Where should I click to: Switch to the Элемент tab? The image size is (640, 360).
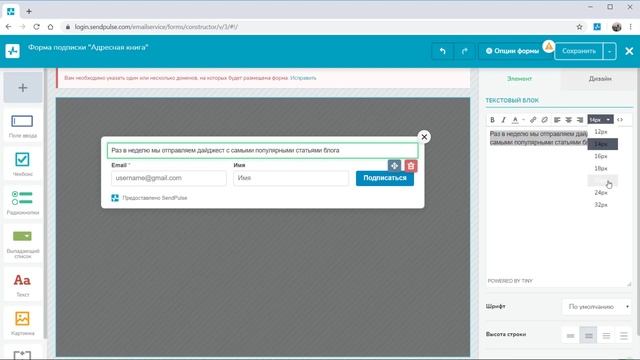519,78
